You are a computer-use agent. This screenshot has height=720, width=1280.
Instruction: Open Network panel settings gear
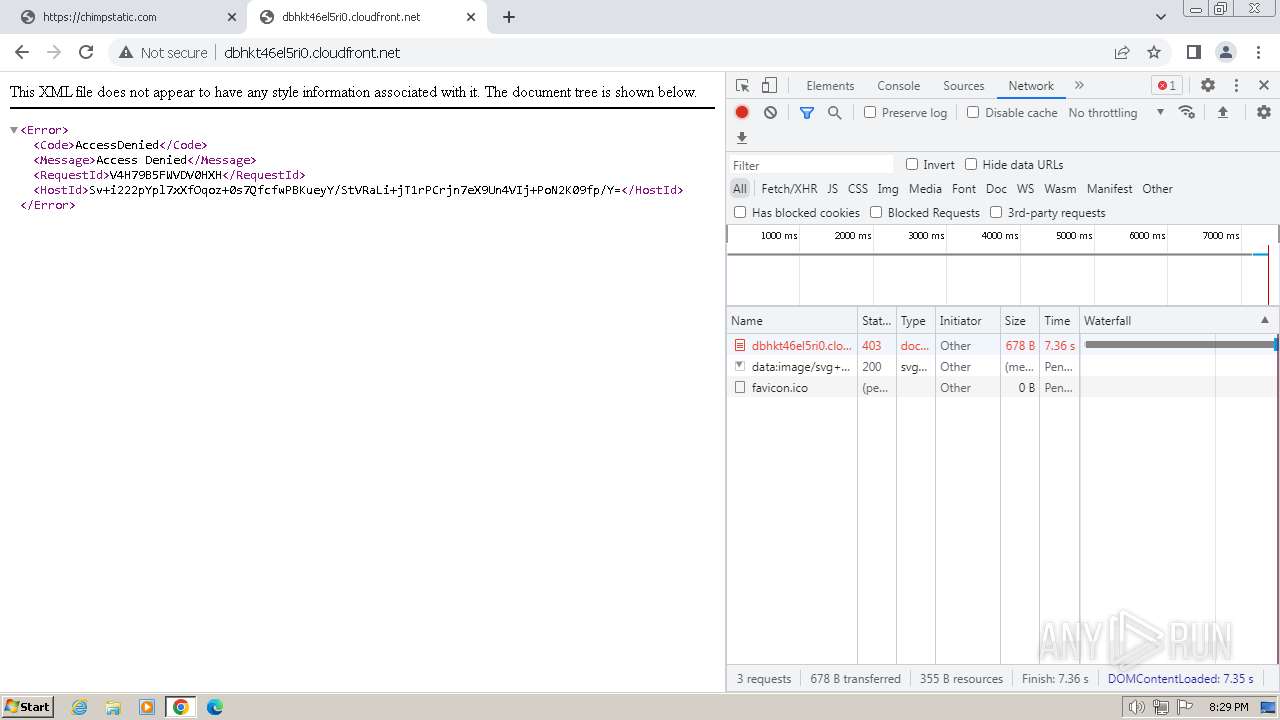(x=1264, y=112)
